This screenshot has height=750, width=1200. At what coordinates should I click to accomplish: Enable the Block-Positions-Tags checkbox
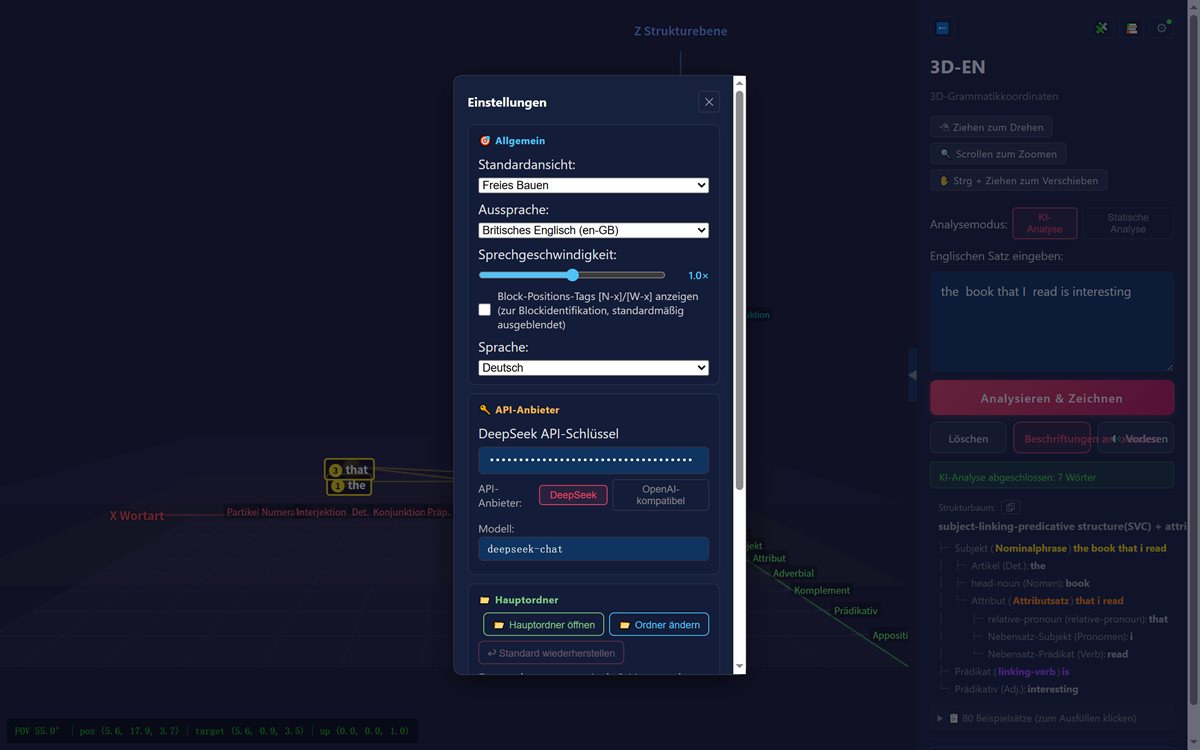[x=485, y=310]
